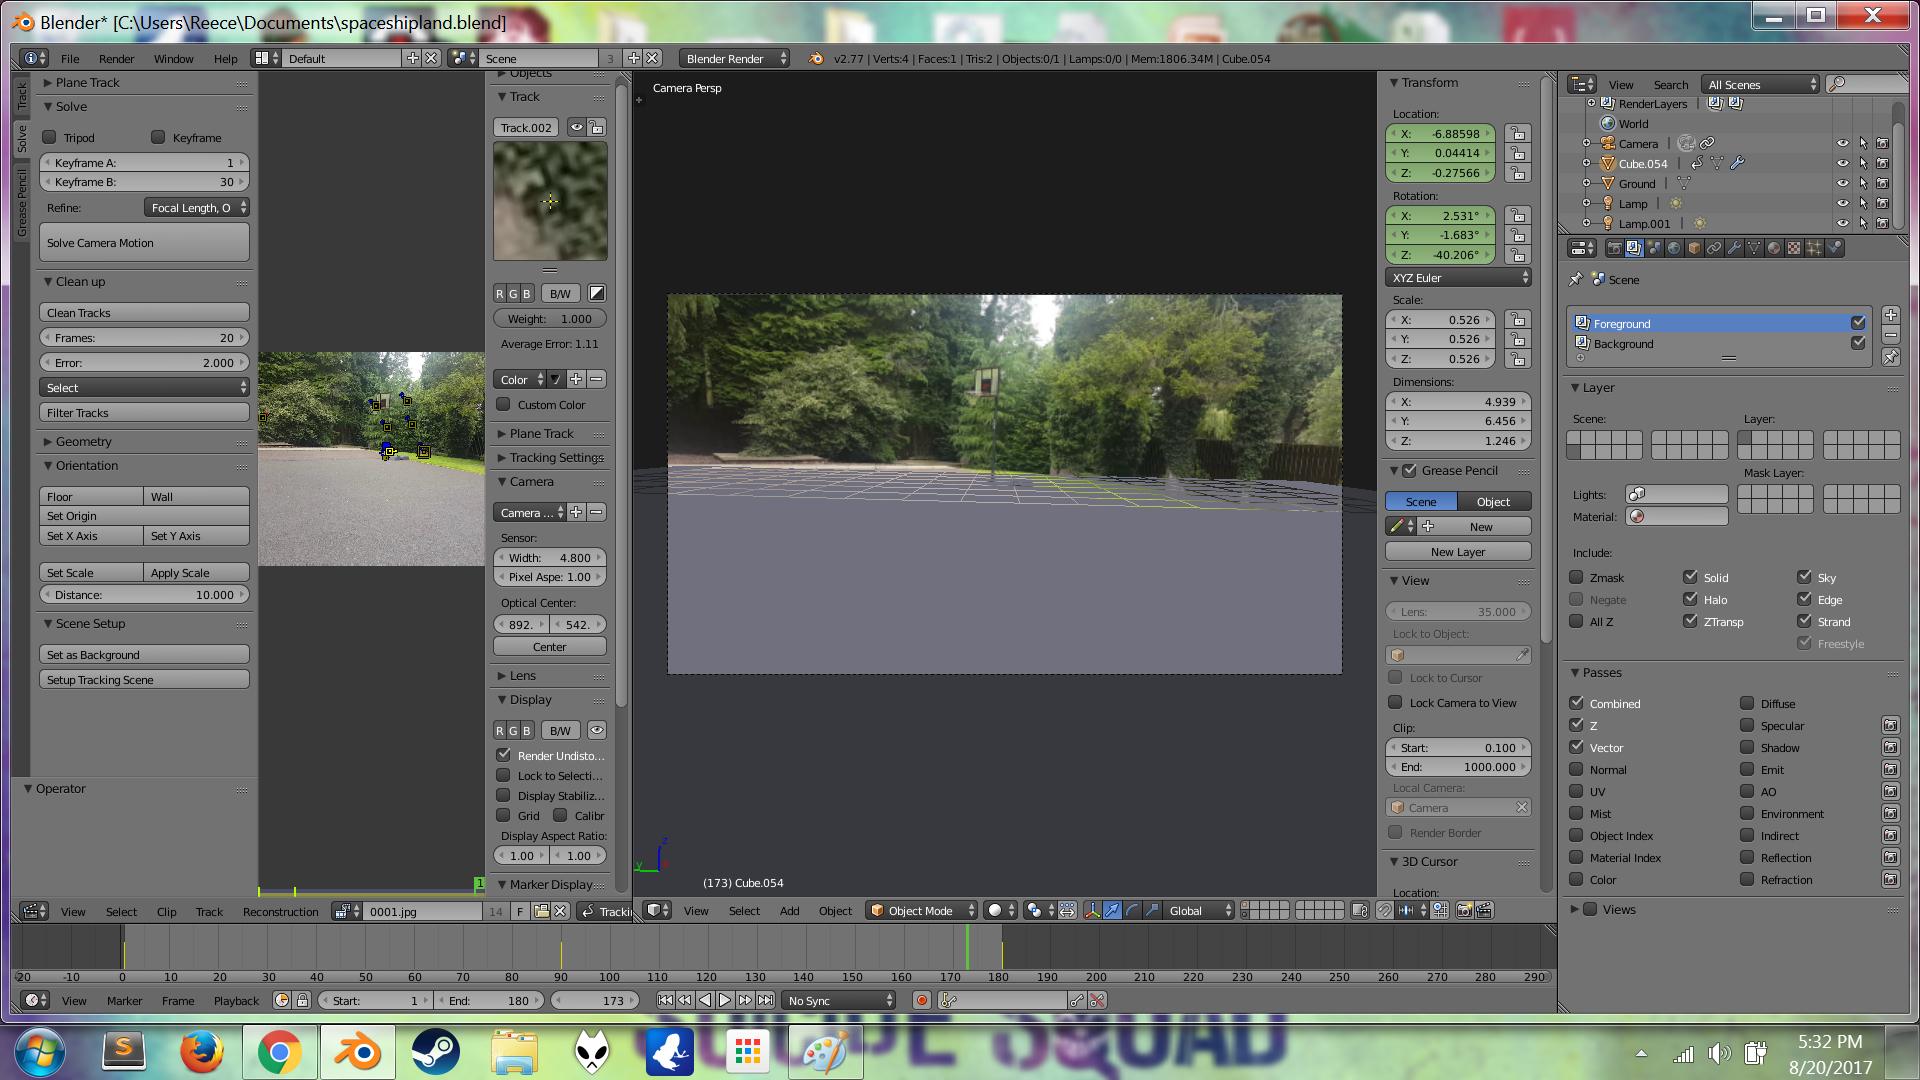This screenshot has height=1080, width=1920.
Task: Launch Steam from the Windows taskbar
Action: 436,1052
